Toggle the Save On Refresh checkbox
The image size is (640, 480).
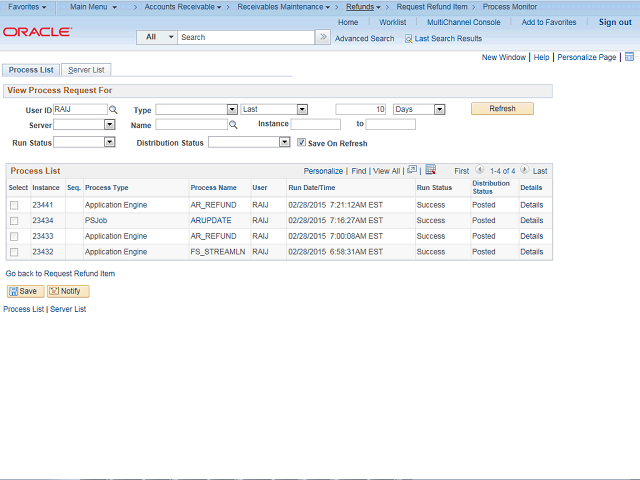(x=301, y=143)
